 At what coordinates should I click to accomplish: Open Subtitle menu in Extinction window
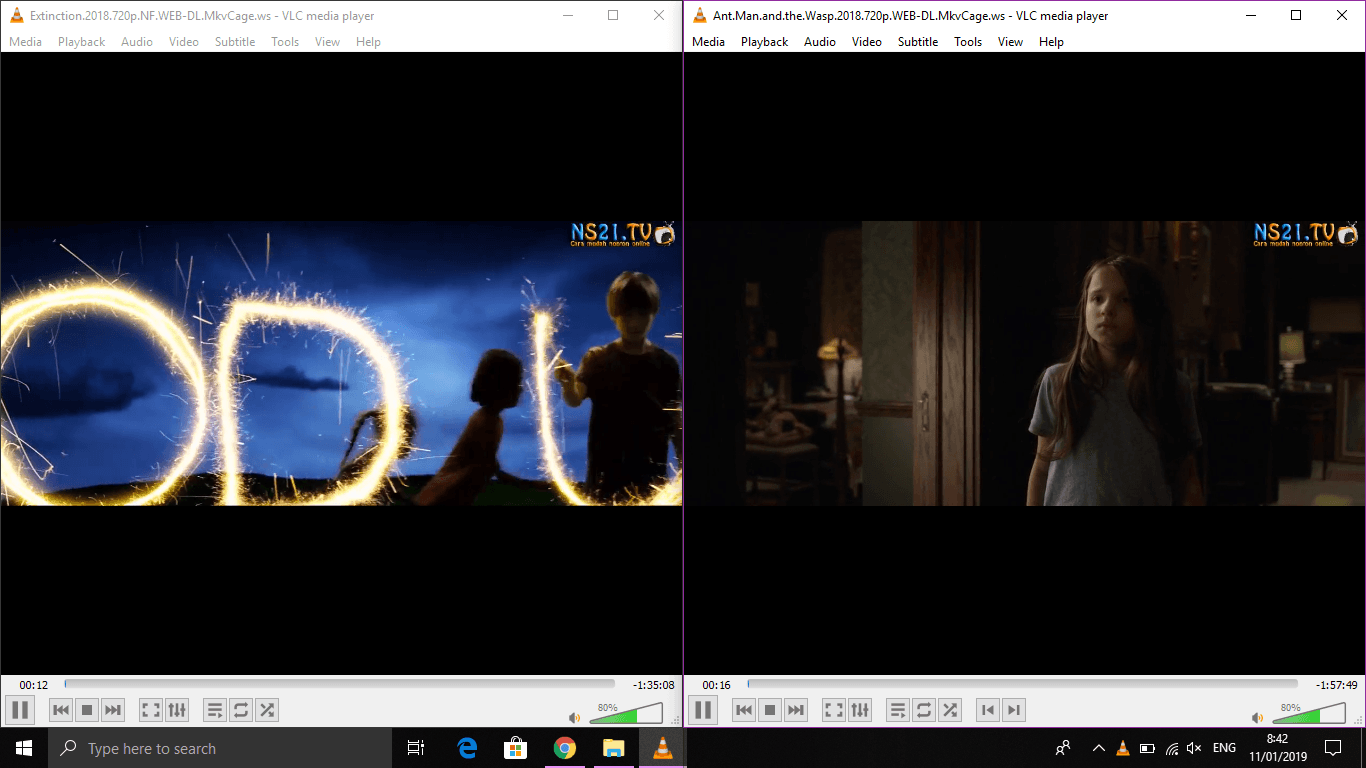pos(235,42)
